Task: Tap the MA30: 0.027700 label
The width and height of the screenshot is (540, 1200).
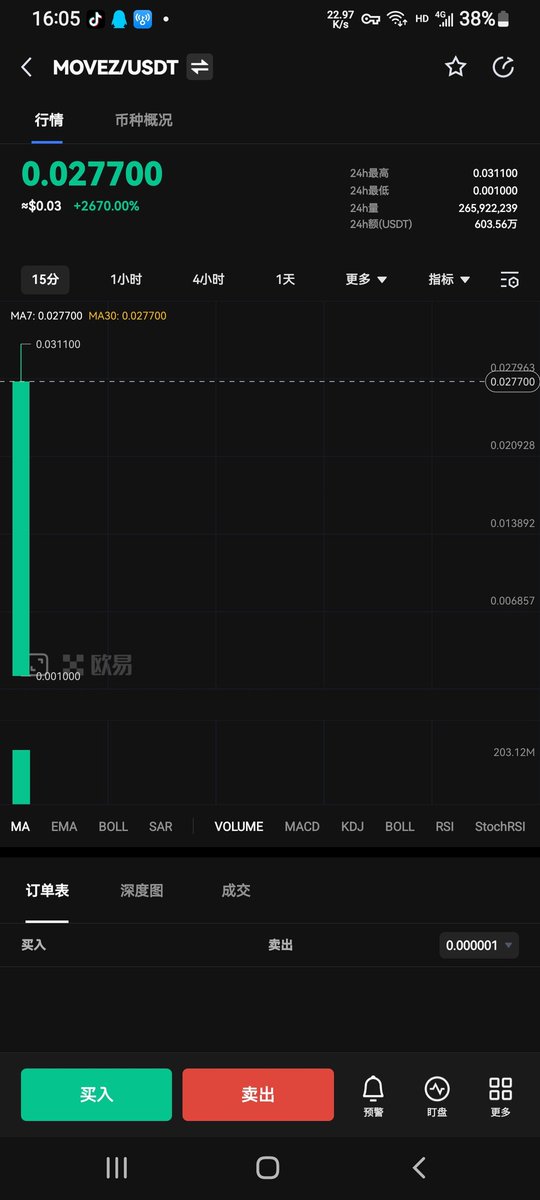Action: 128,316
